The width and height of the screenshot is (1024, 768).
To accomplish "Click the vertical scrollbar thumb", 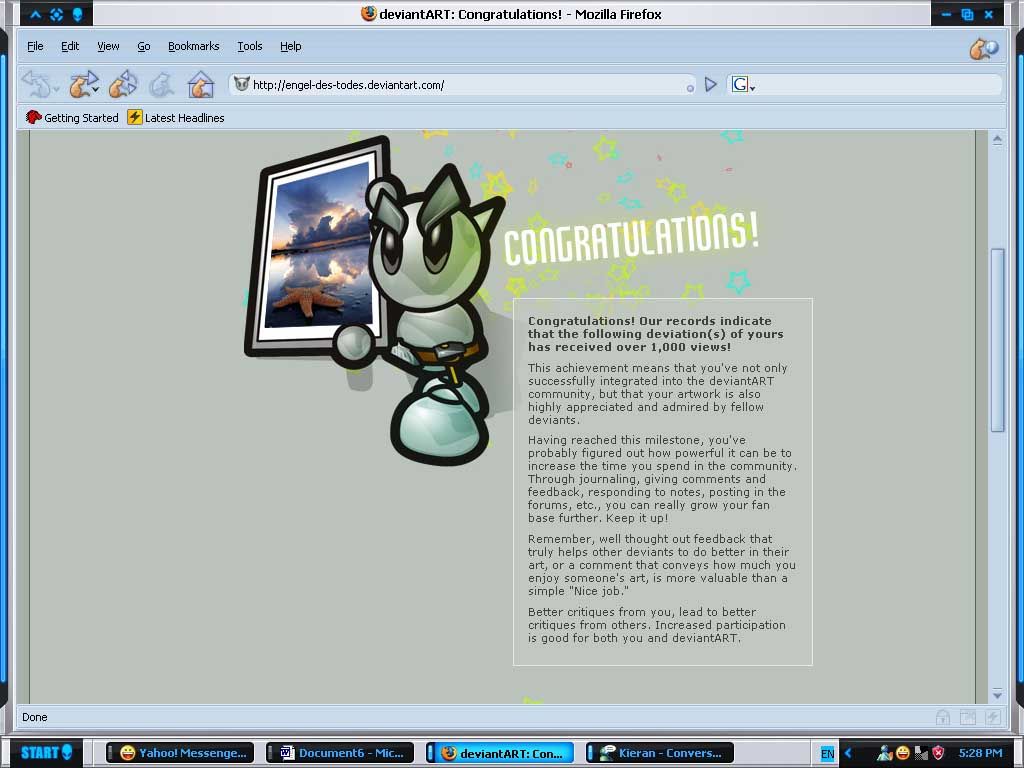I will pos(997,340).
